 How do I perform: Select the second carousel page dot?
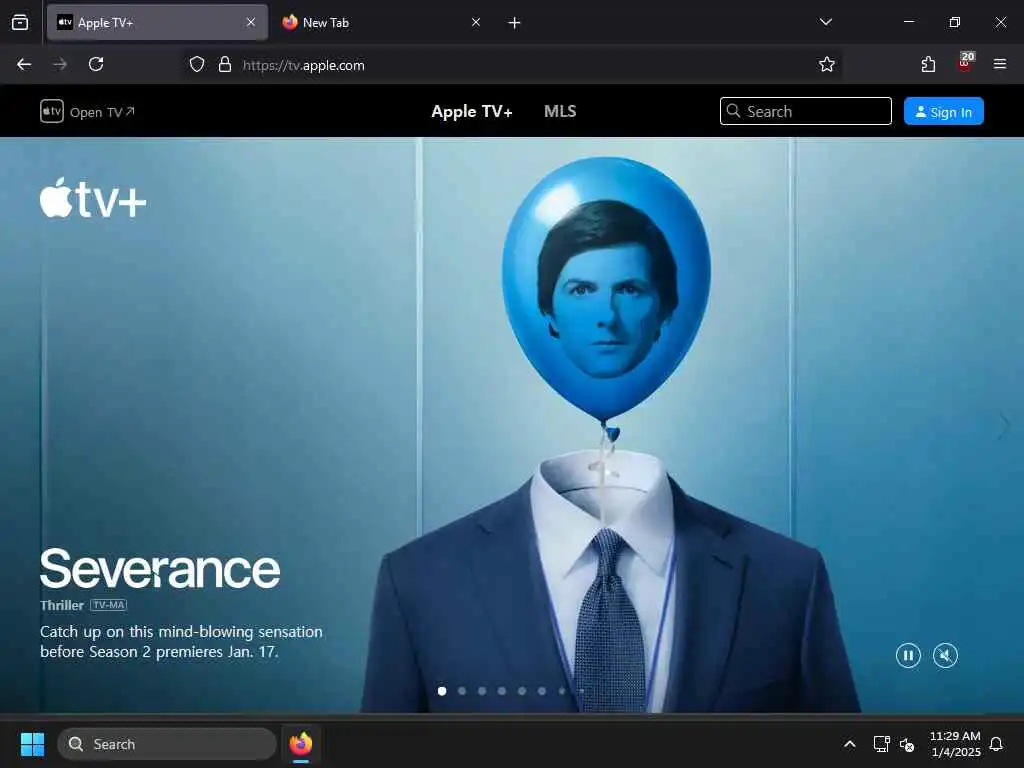462,691
